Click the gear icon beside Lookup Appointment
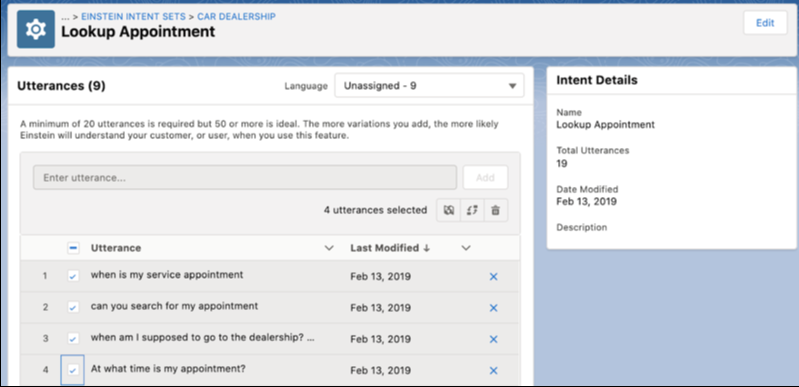Image resolution: width=799 pixels, height=387 pixels. (x=36, y=30)
